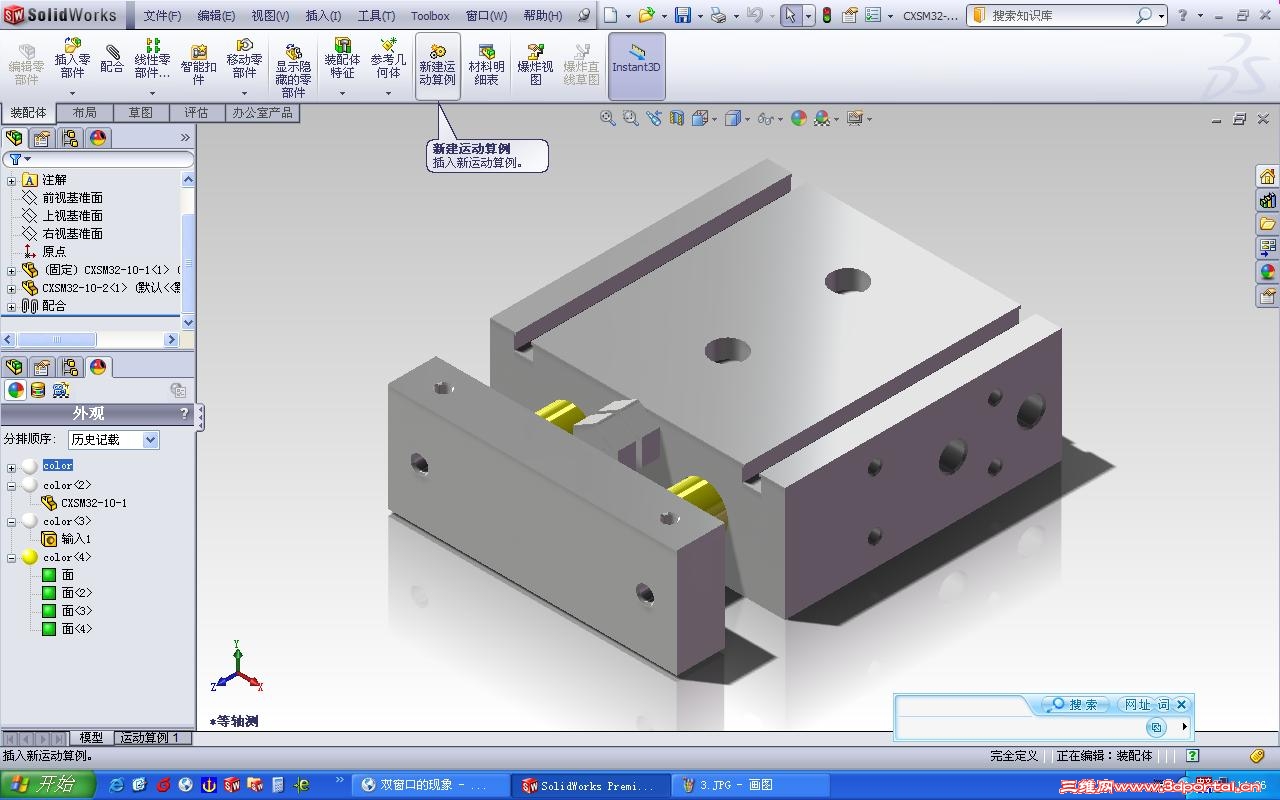Open the 参考几何体 dropdown arrow
The image size is (1280, 800).
click(389, 93)
